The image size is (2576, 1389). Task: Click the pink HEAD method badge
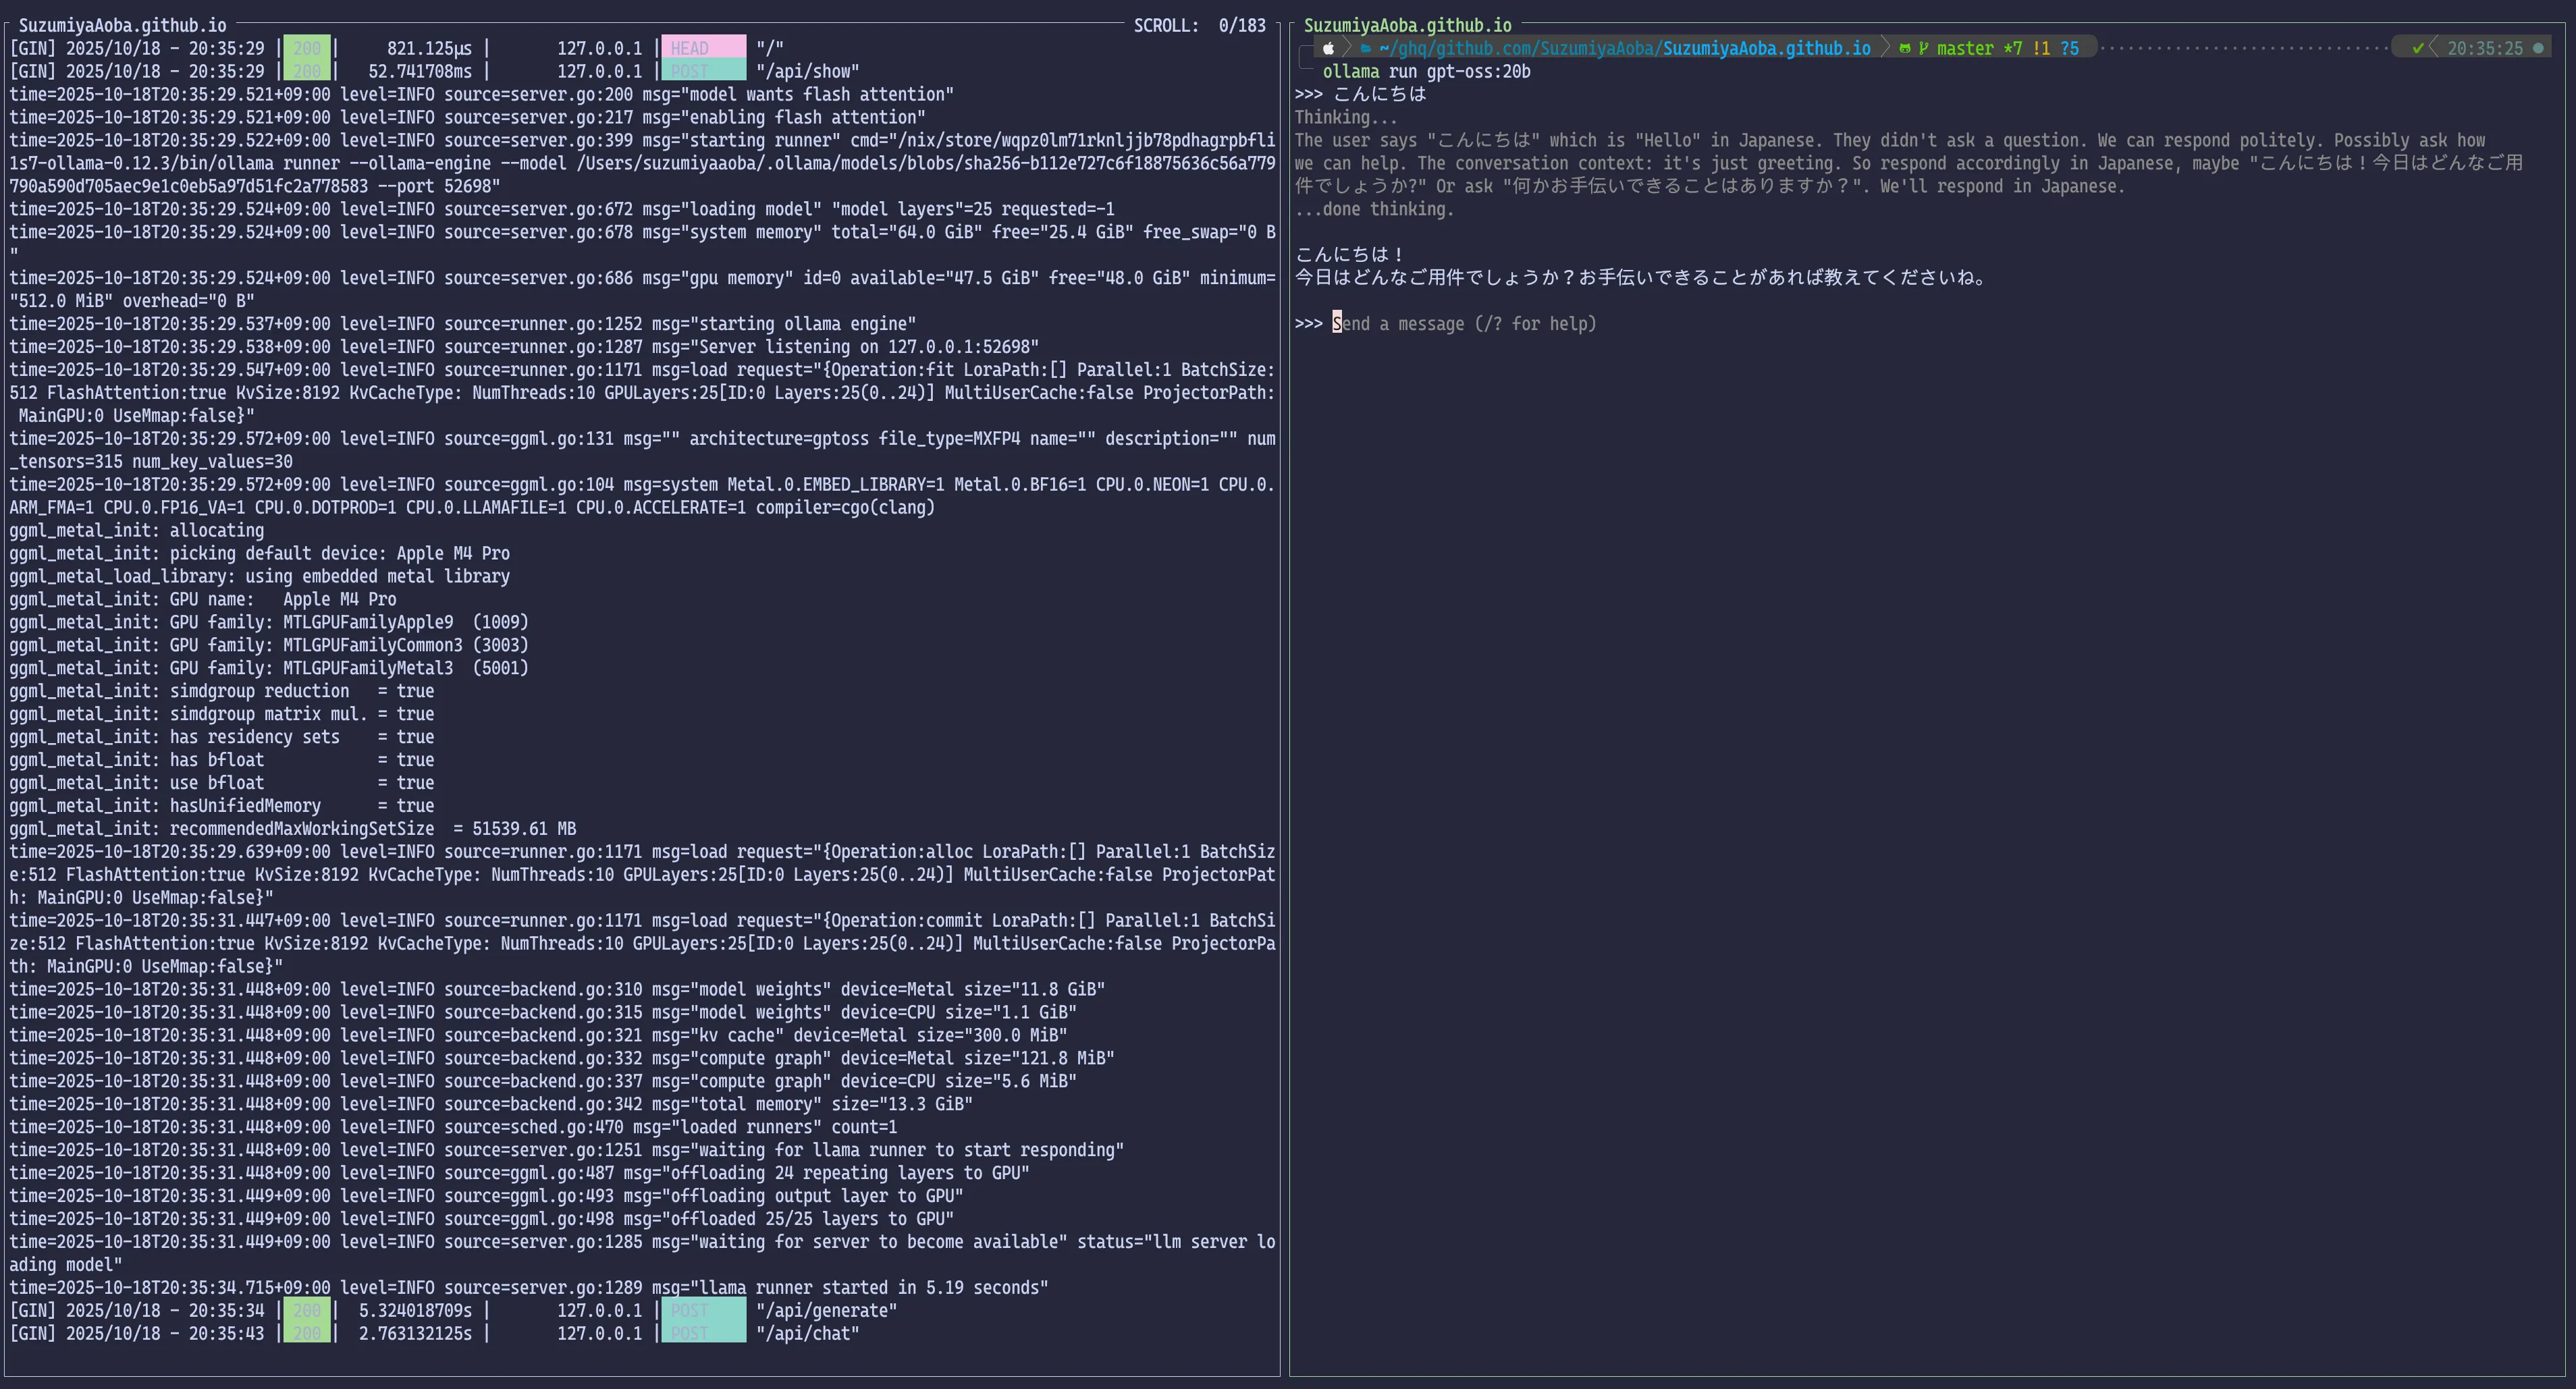click(x=702, y=47)
